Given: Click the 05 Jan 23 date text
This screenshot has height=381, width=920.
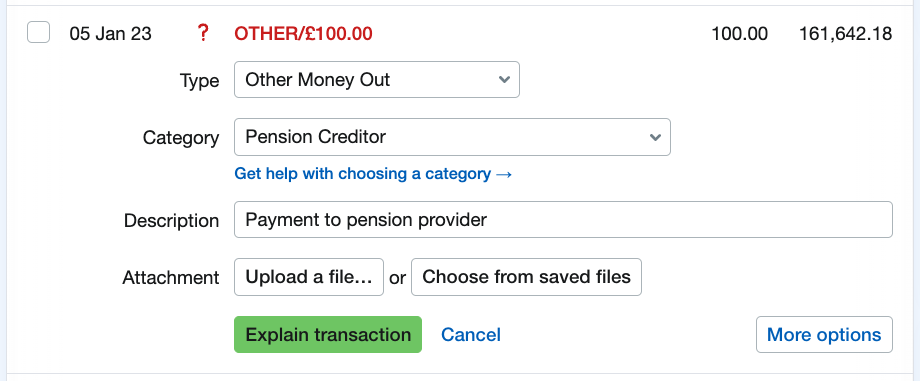Looking at the screenshot, I should click(110, 33).
